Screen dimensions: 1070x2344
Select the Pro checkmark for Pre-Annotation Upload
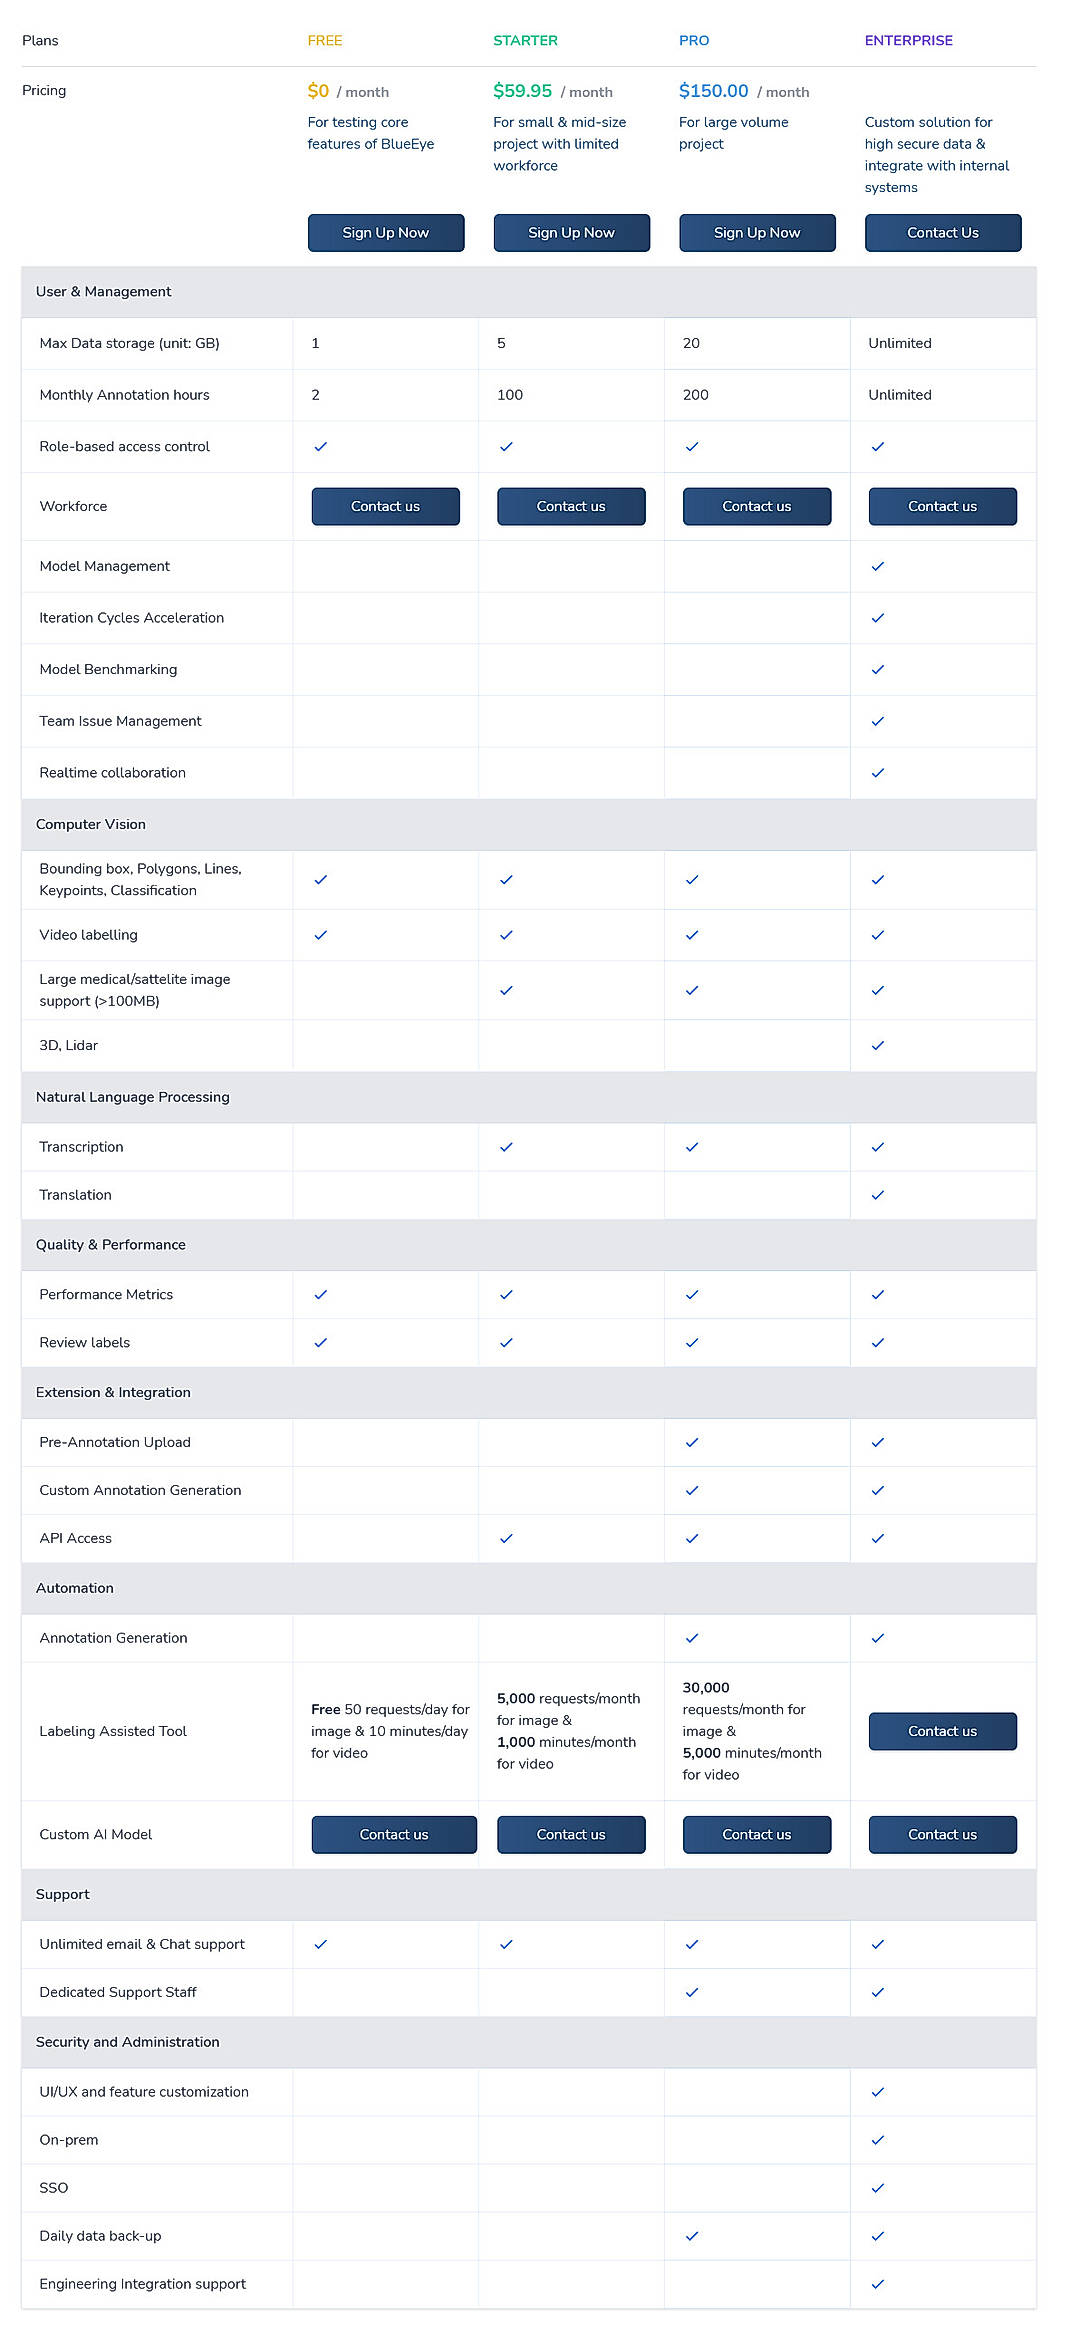(x=692, y=1442)
